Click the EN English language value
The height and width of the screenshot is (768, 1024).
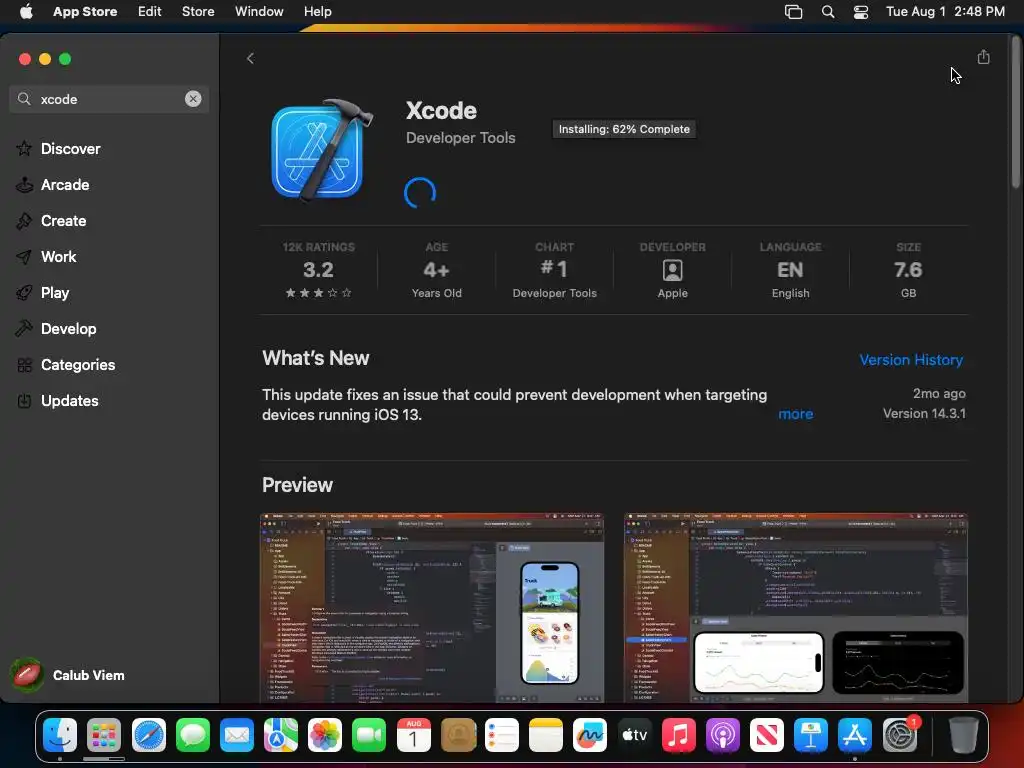(790, 270)
